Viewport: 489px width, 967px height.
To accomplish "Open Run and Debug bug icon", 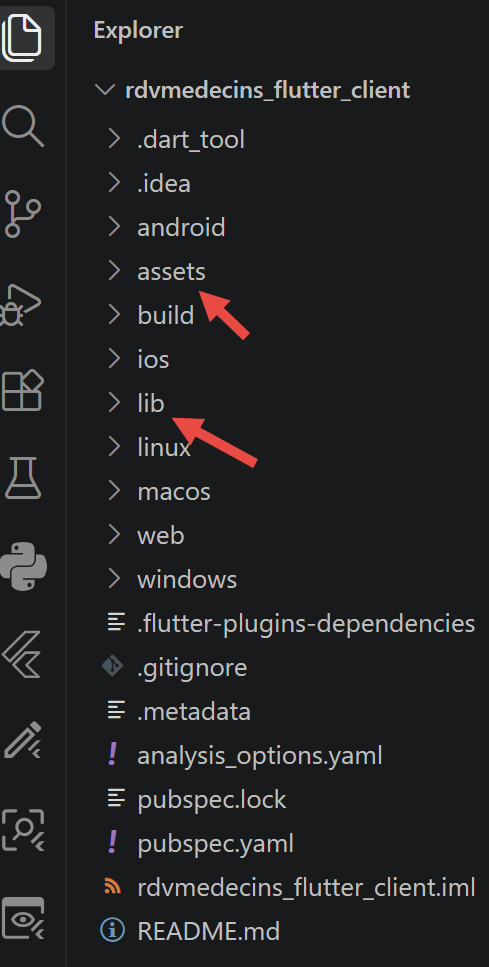I will coord(22,305).
